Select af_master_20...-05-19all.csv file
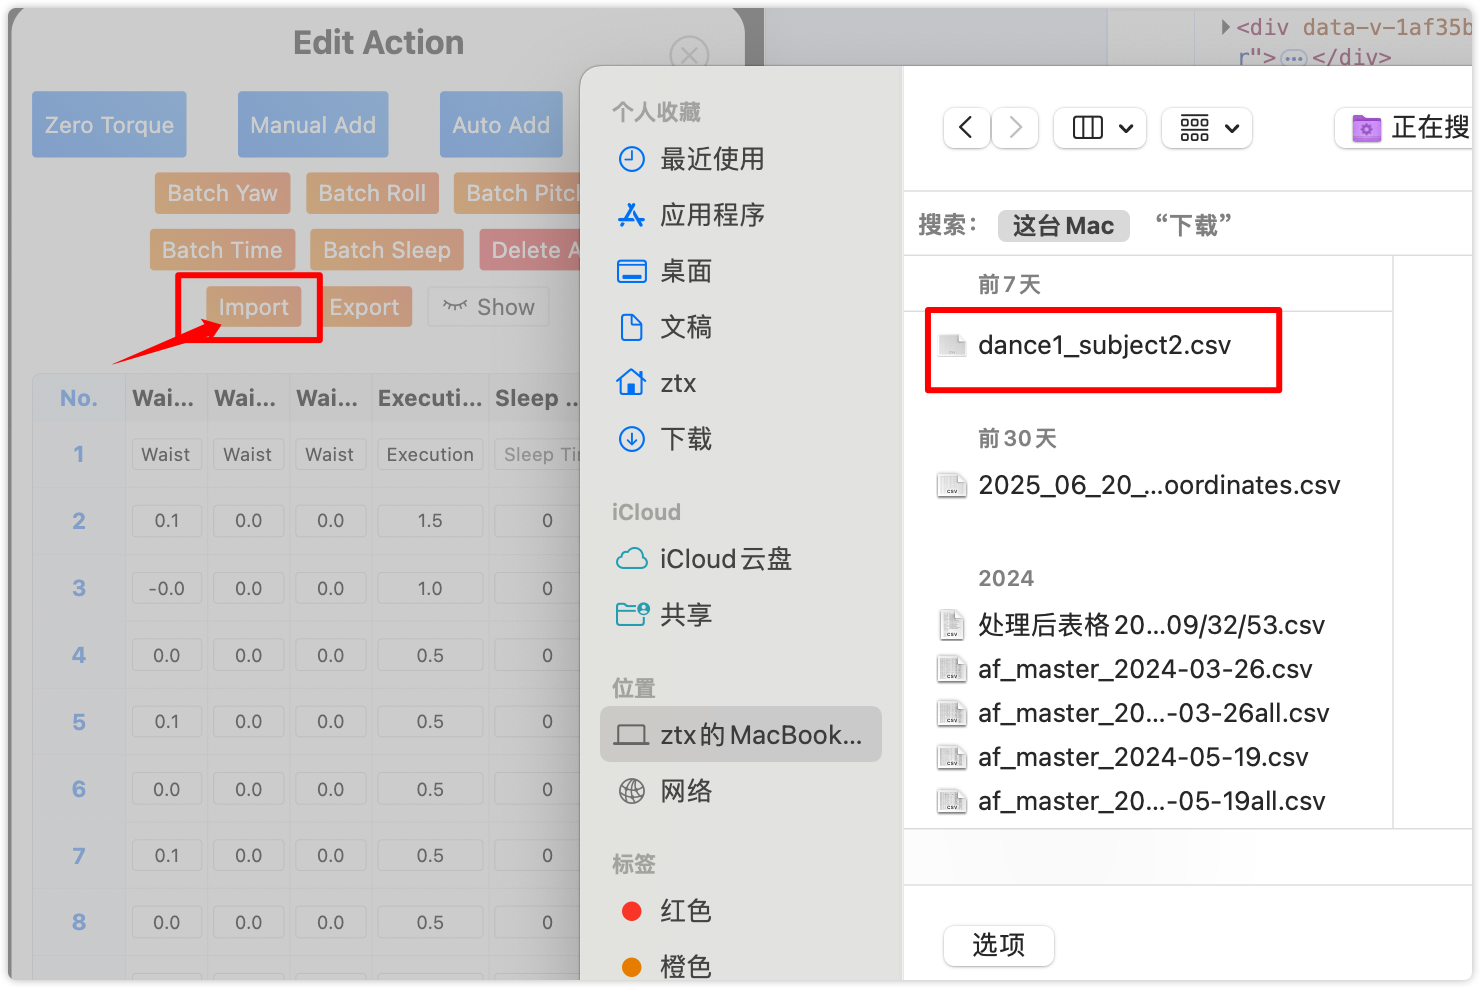The image size is (1480, 988). 1151,801
